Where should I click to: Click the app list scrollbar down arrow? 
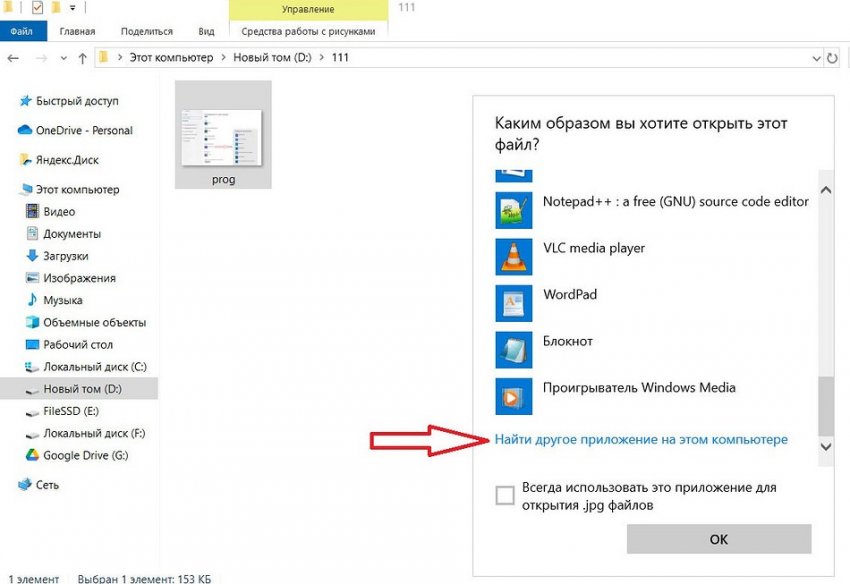pyautogui.click(x=825, y=447)
